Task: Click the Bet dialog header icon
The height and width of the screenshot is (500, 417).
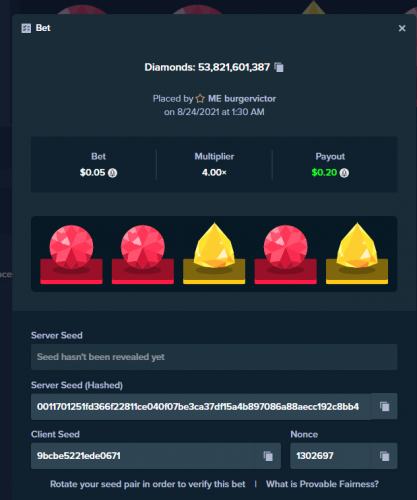Action: pyautogui.click(x=26, y=28)
